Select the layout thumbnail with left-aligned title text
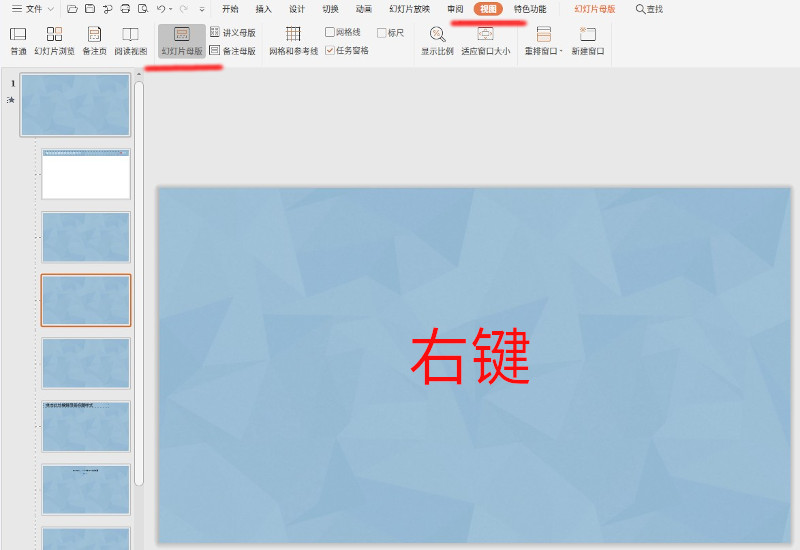This screenshot has width=800, height=550. pyautogui.click(x=86, y=427)
